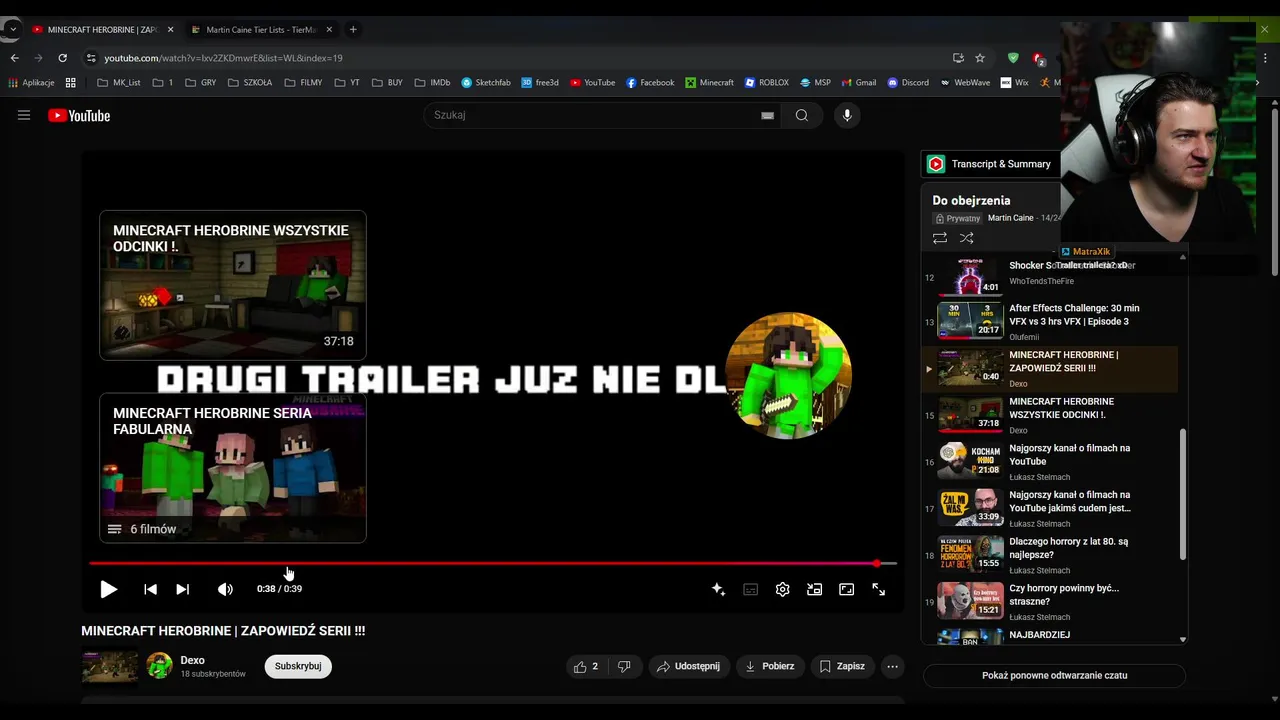Open Dexo channel name link
Screen dimensions: 1280x720
[x=192, y=660]
